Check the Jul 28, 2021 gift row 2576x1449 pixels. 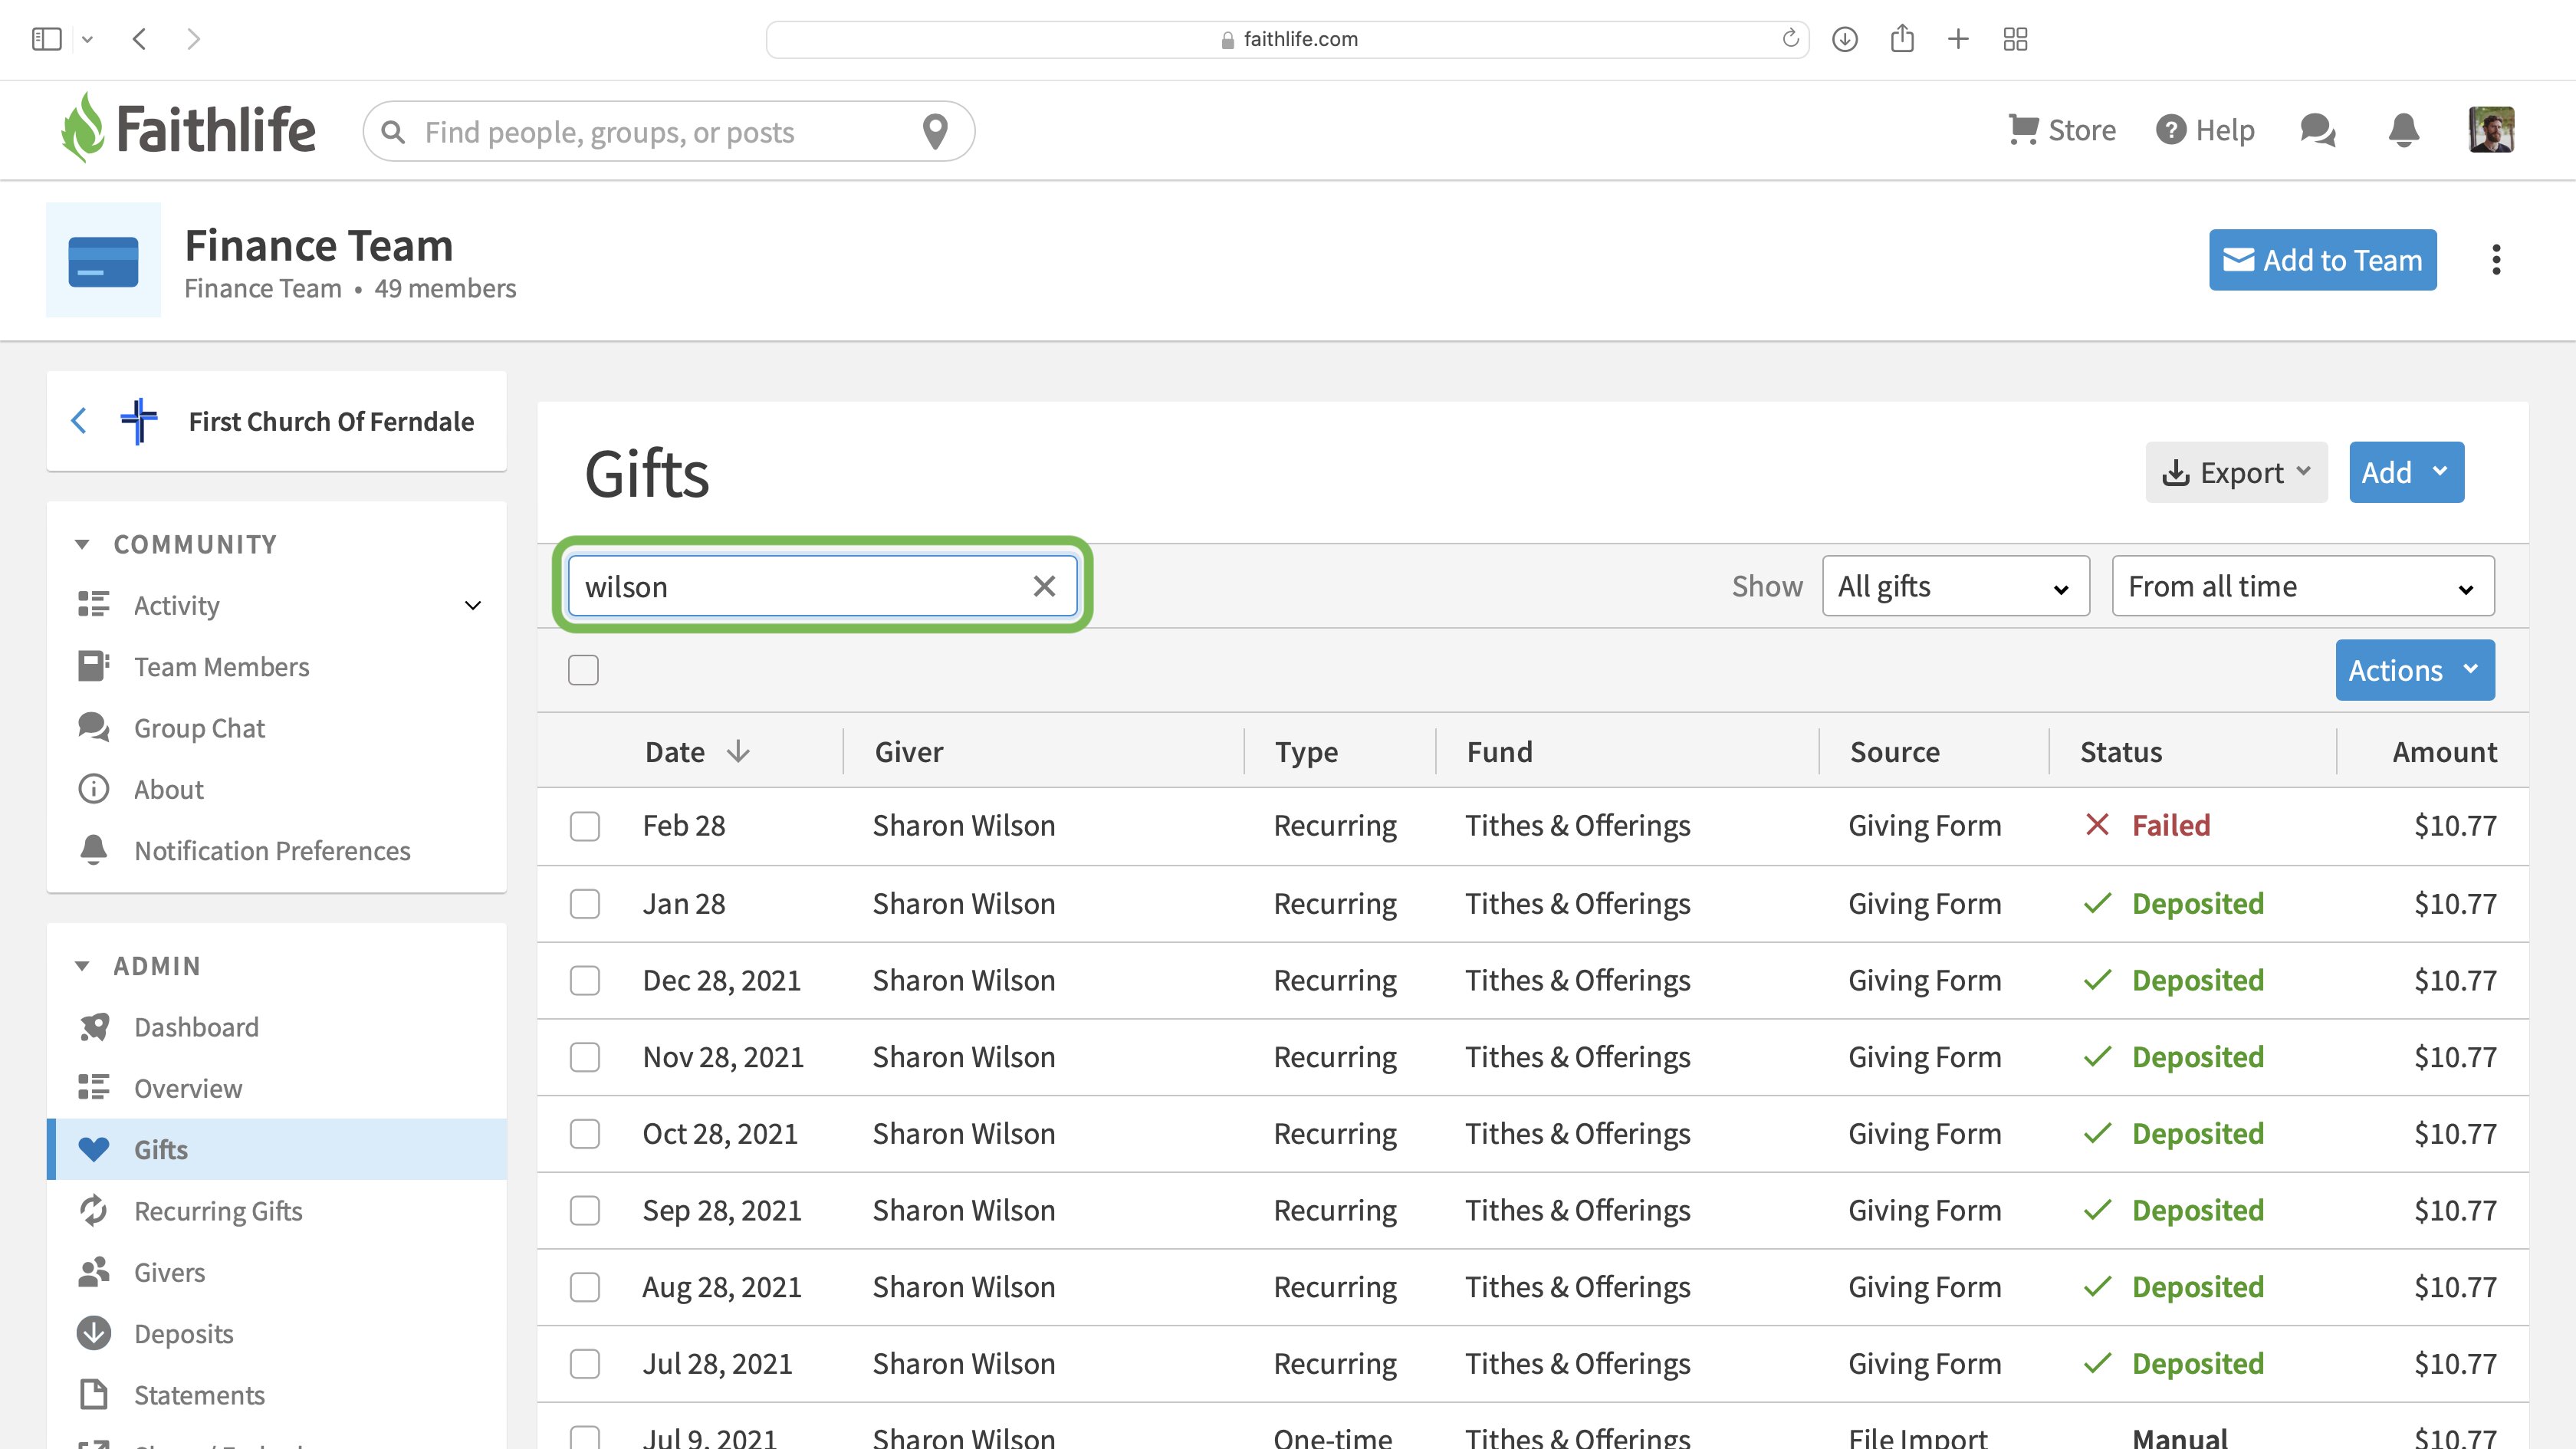[x=585, y=1364]
